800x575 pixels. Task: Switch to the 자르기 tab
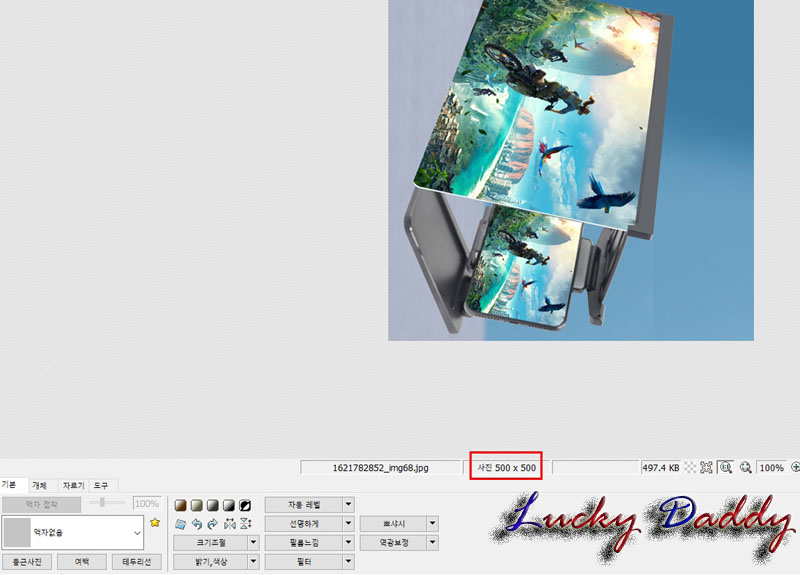click(73, 485)
